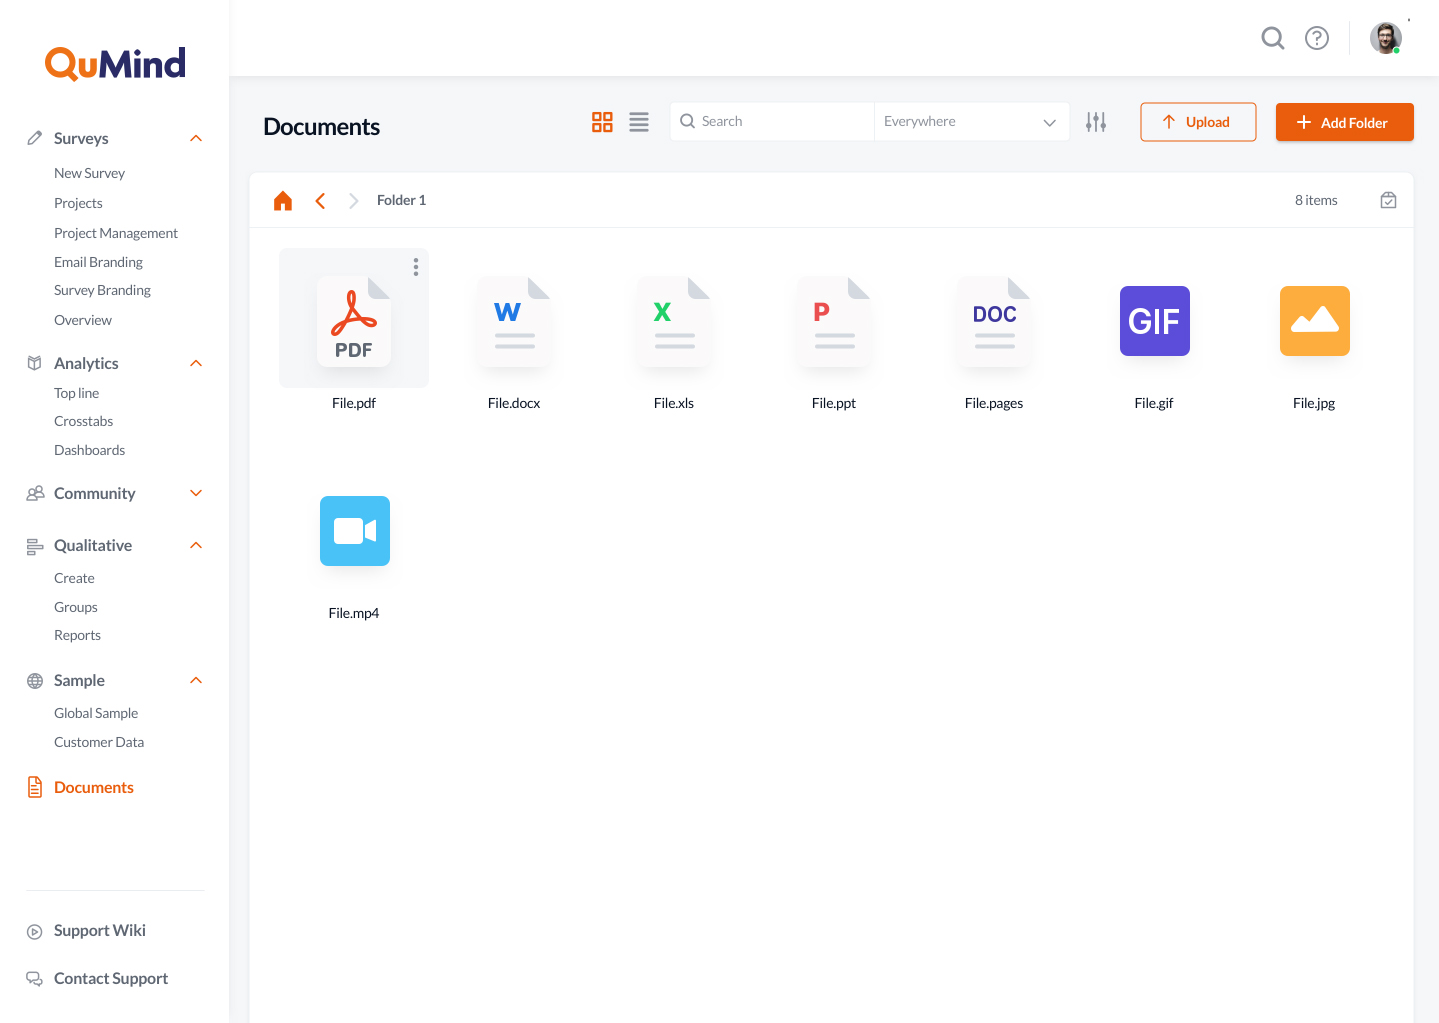Click the Contact Support chat icon
Screen dimensions: 1439x1023
[x=35, y=979]
